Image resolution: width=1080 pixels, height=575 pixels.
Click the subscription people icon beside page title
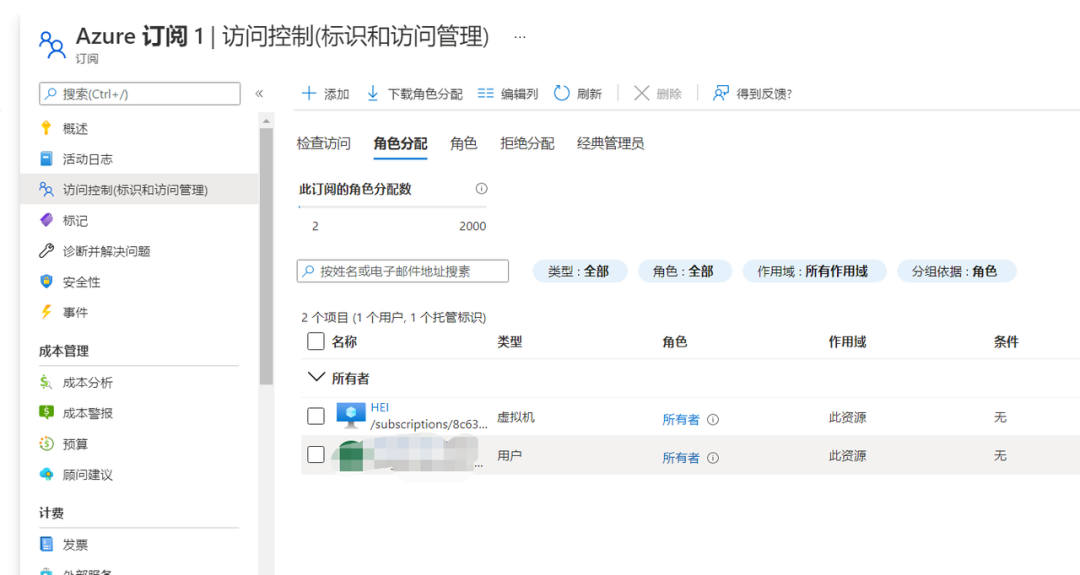52,45
